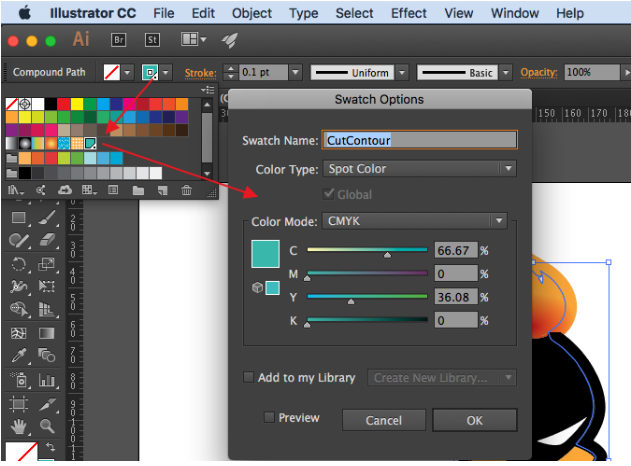Expand the Uniform stroke profile dropdown
This screenshot has height=466, width=631.
point(402,73)
